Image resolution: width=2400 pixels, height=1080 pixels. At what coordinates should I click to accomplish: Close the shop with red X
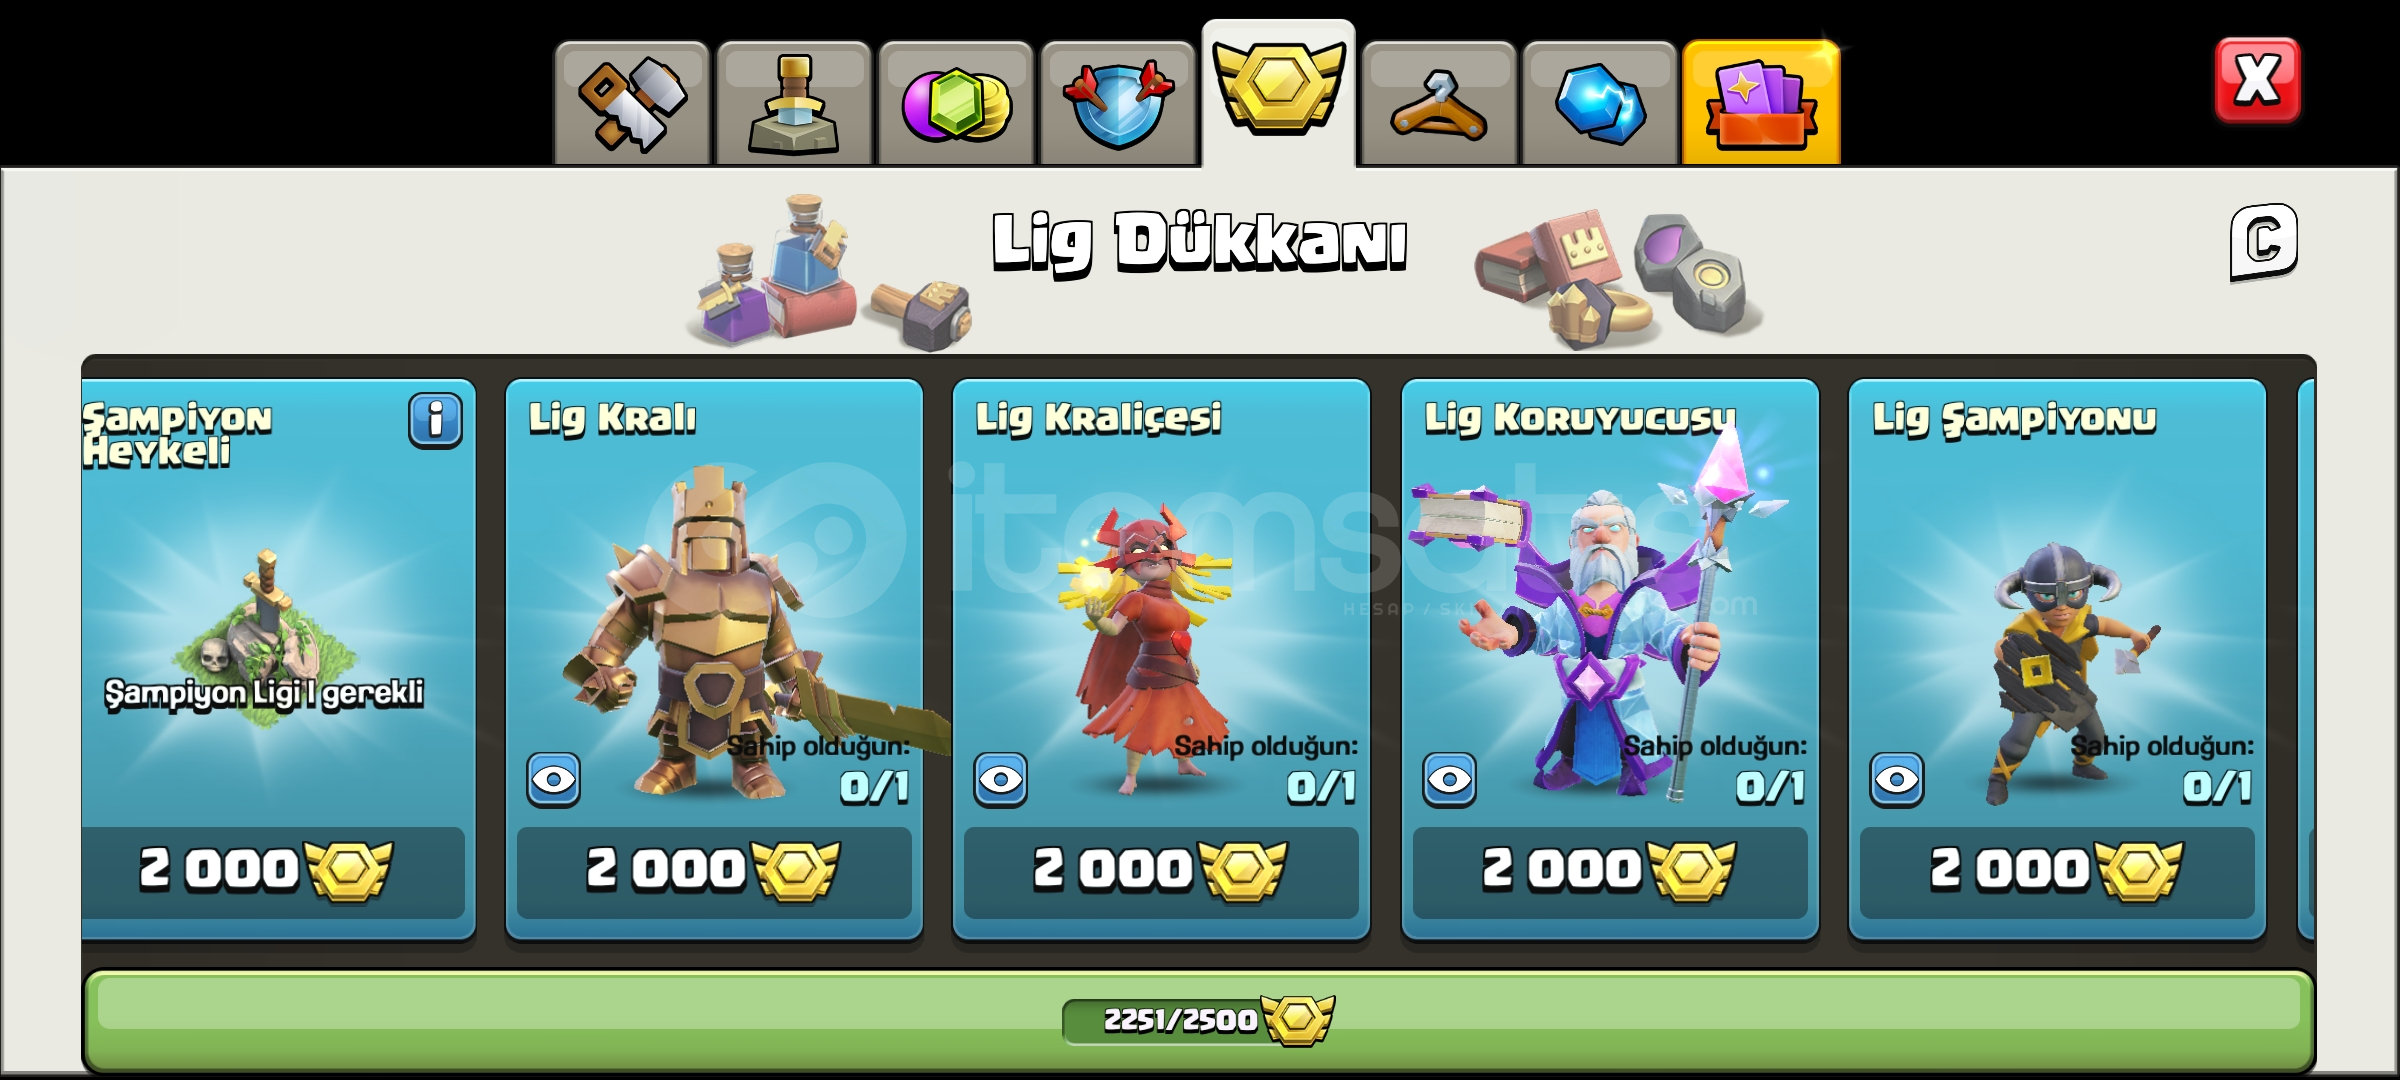2258,80
